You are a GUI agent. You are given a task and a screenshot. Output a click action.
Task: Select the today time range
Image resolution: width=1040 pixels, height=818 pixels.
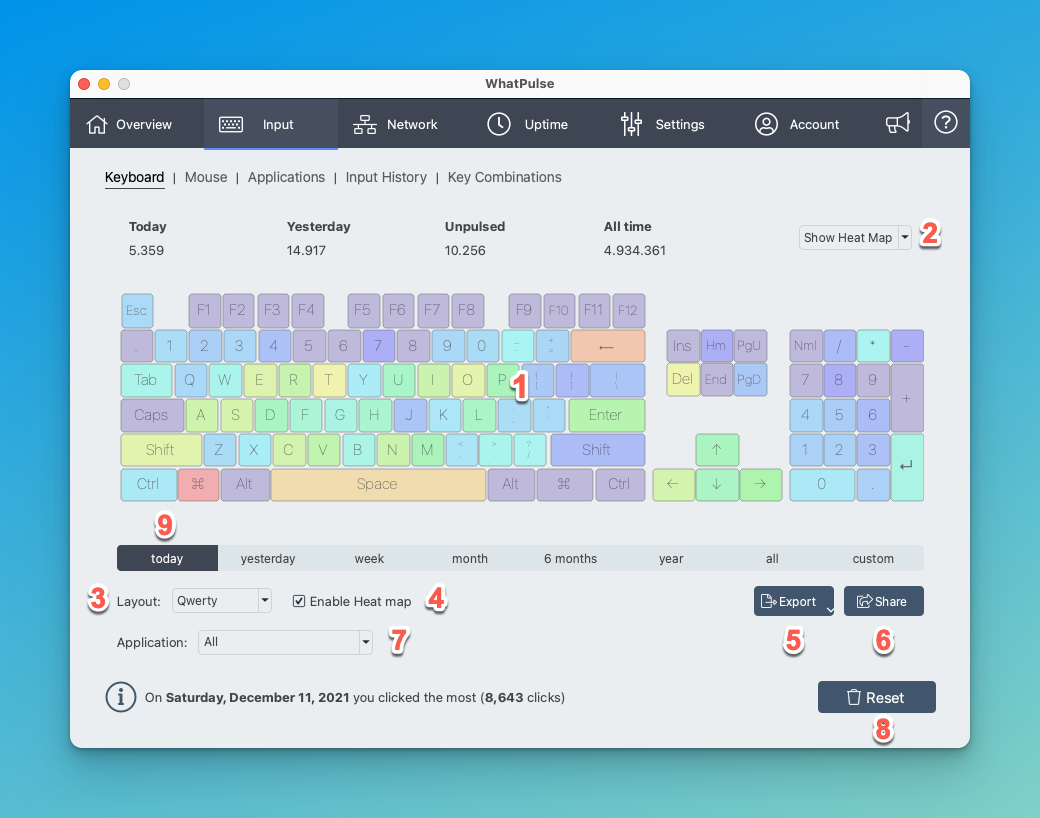(x=167, y=559)
